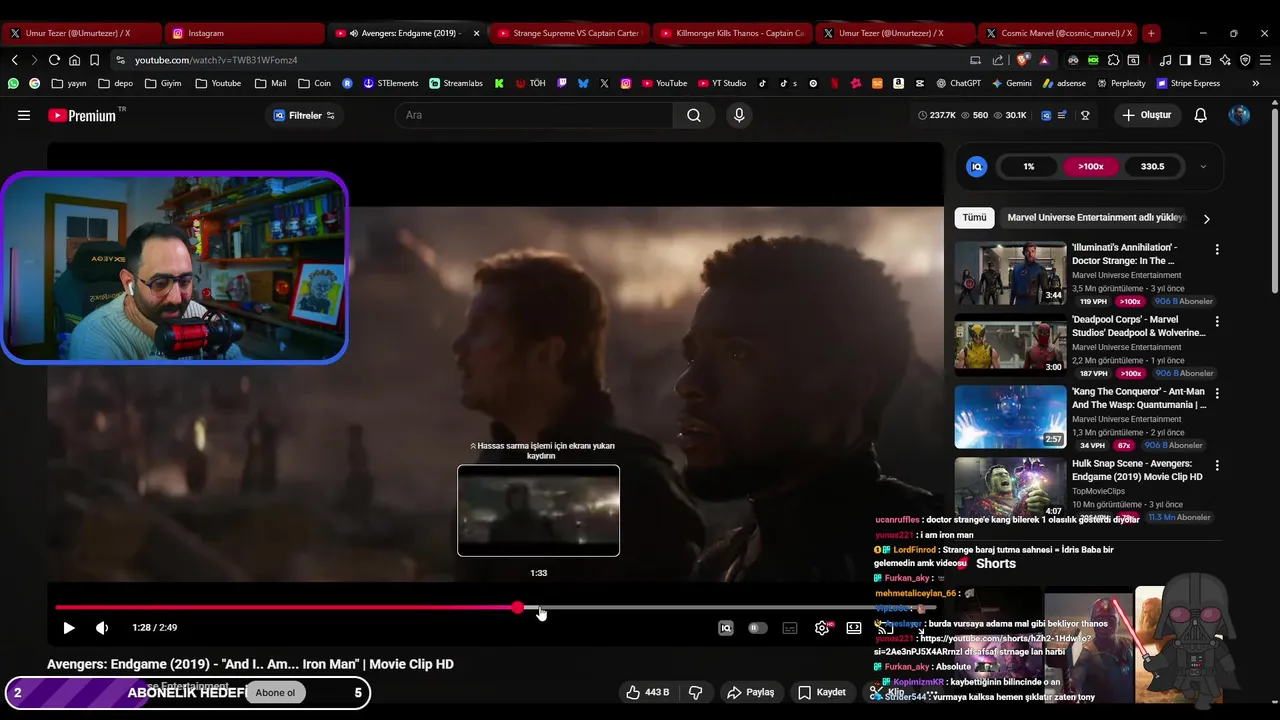Toggle theater mode on player
Screen dimensions: 1280x720
[854, 628]
